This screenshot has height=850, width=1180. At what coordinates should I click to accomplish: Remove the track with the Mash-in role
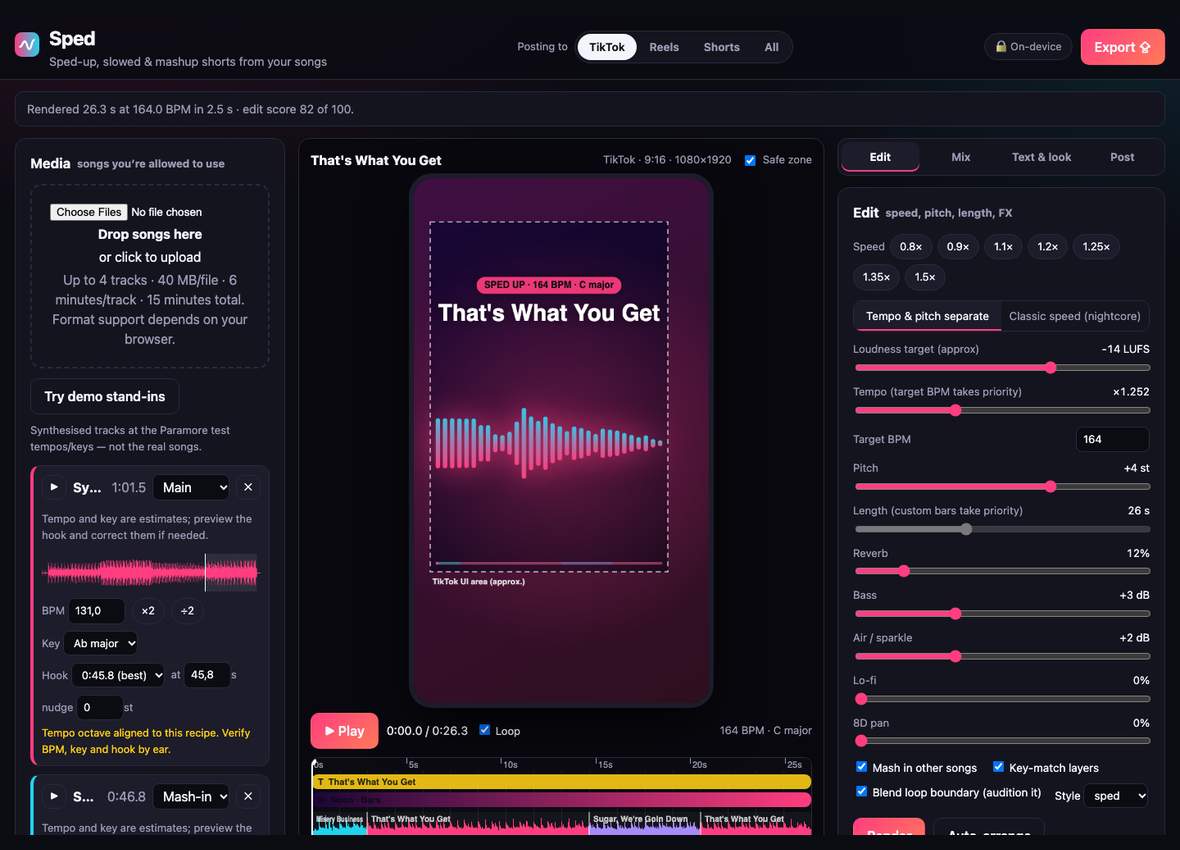(248, 796)
